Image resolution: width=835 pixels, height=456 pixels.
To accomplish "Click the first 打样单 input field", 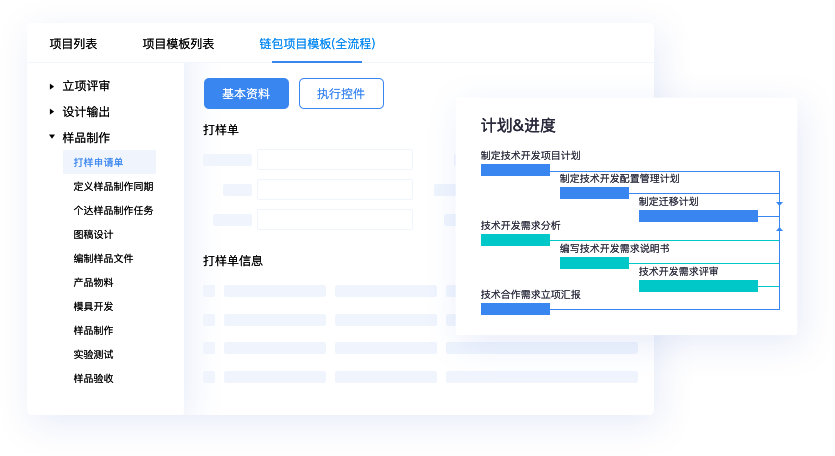I will (334, 160).
